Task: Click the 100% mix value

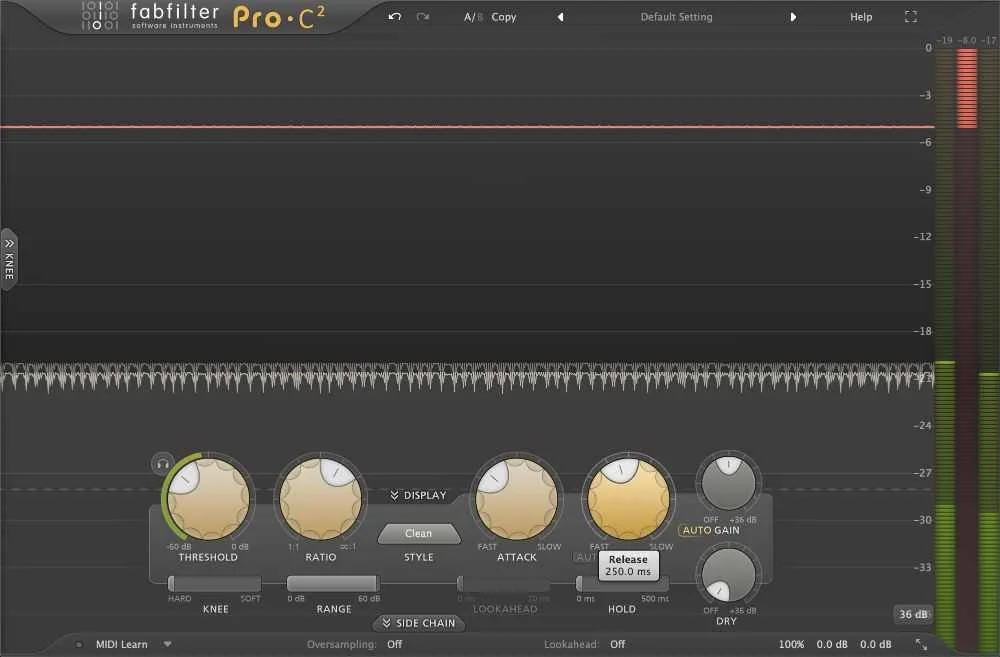Action: pos(791,644)
